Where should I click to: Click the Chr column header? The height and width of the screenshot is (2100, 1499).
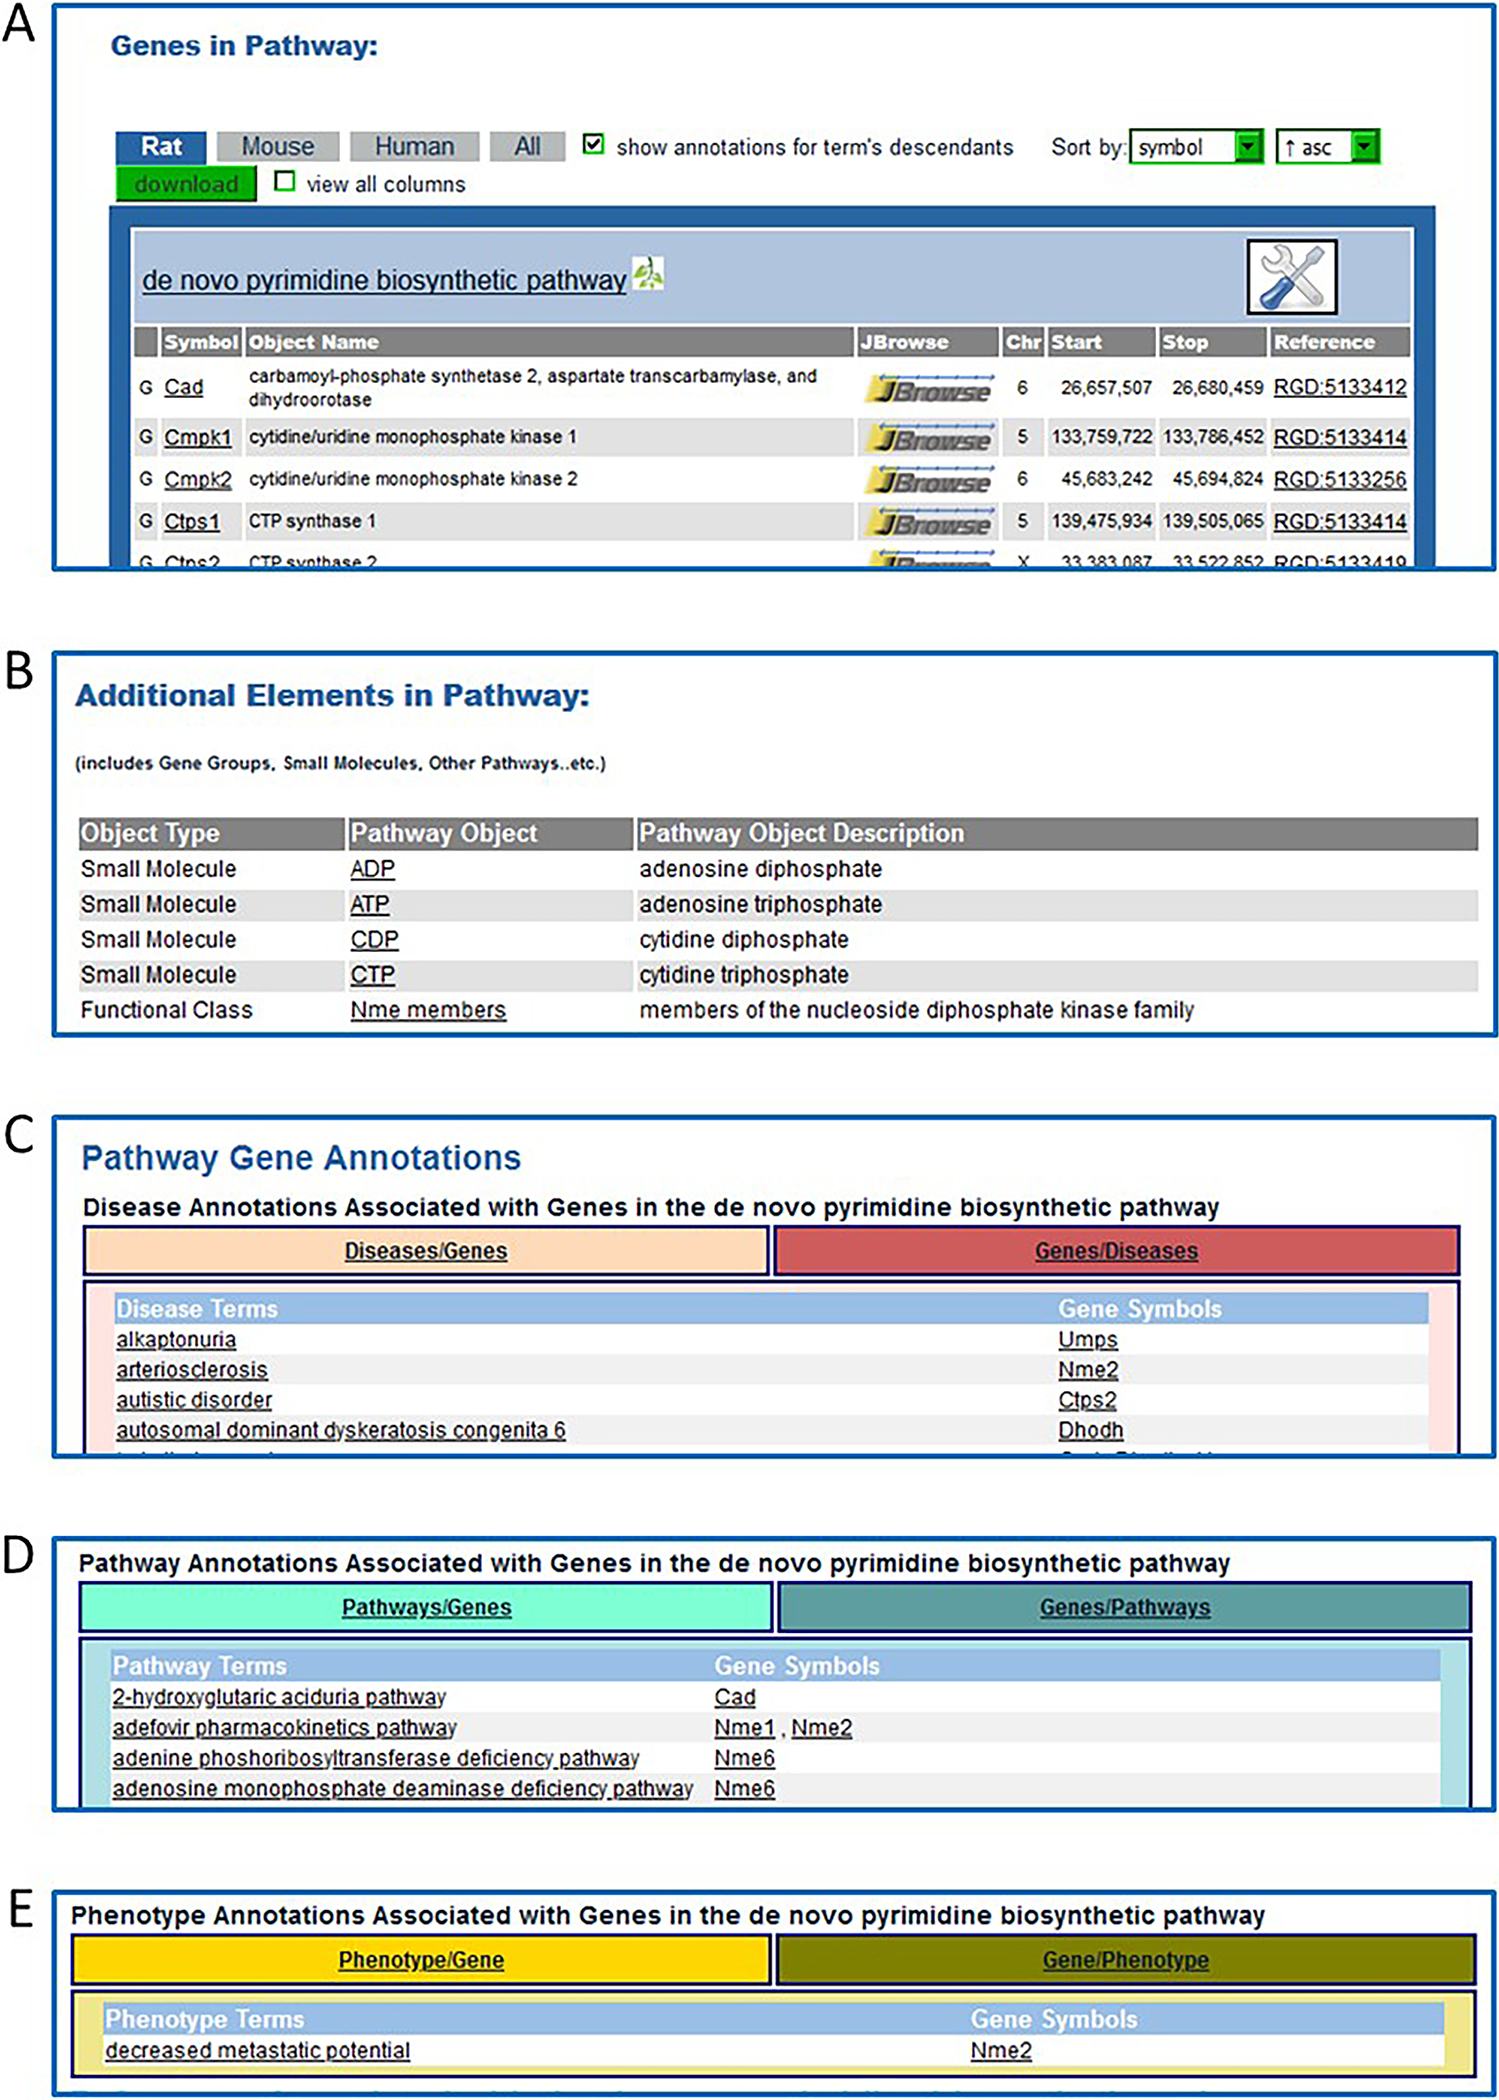click(1023, 342)
